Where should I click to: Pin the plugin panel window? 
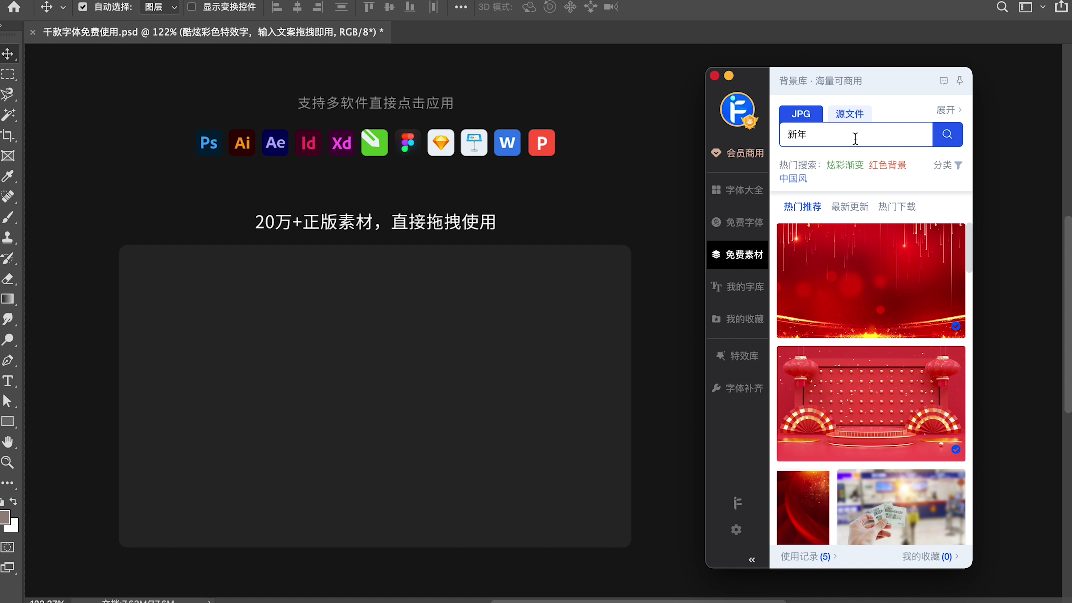pos(960,81)
